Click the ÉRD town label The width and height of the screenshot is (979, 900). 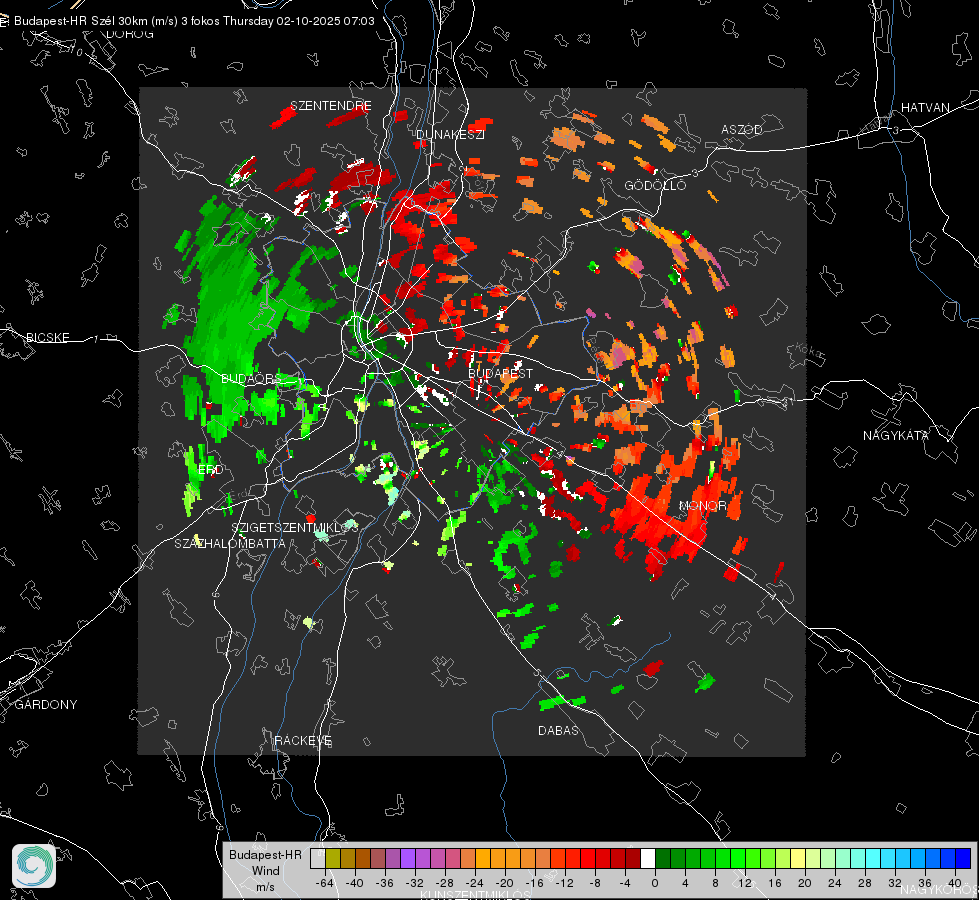[x=210, y=469]
